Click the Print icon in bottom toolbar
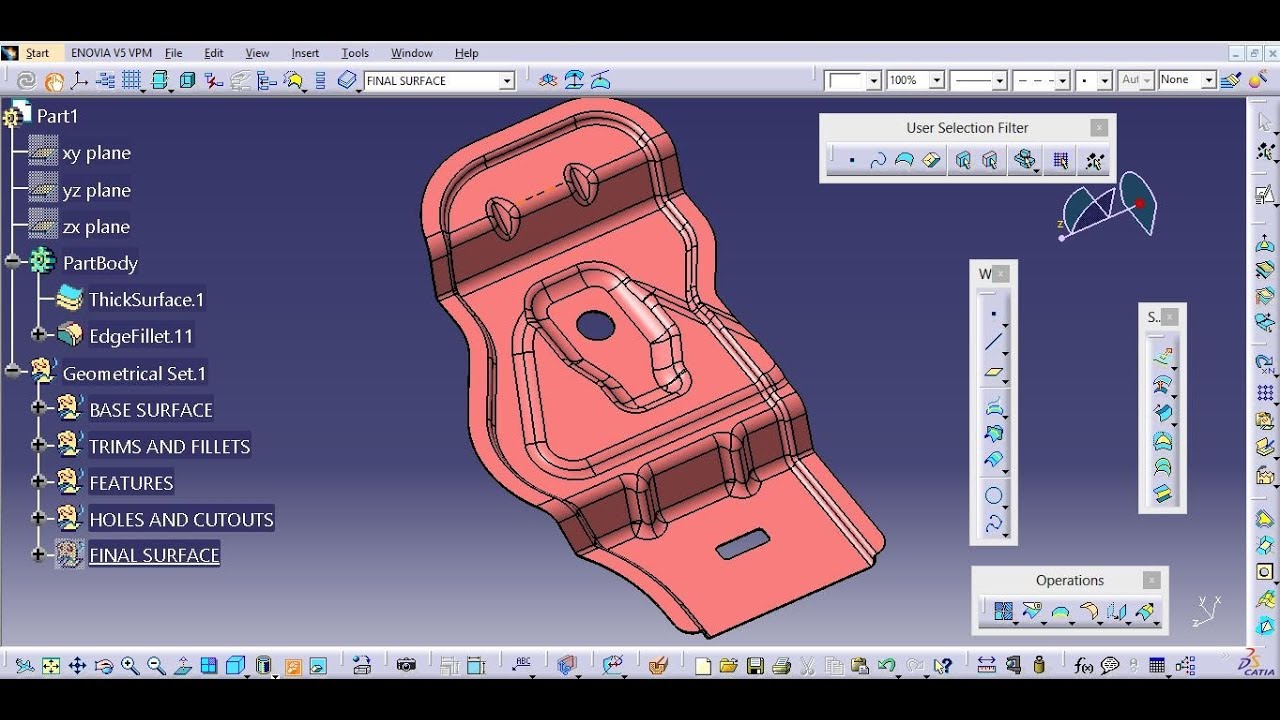 click(782, 665)
